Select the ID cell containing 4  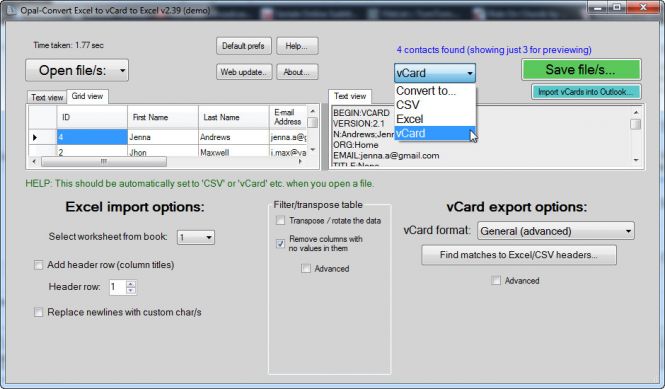coord(92,137)
